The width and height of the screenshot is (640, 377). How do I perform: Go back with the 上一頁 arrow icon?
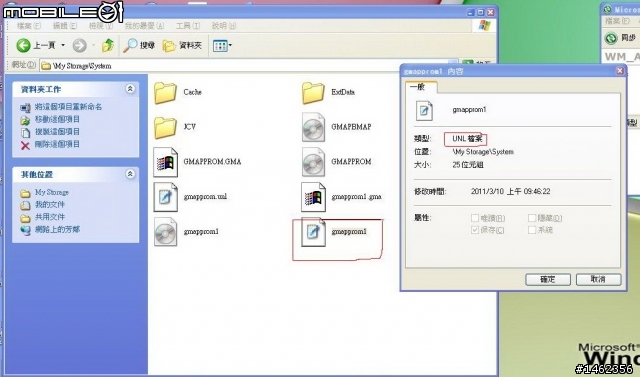pyautogui.click(x=23, y=45)
